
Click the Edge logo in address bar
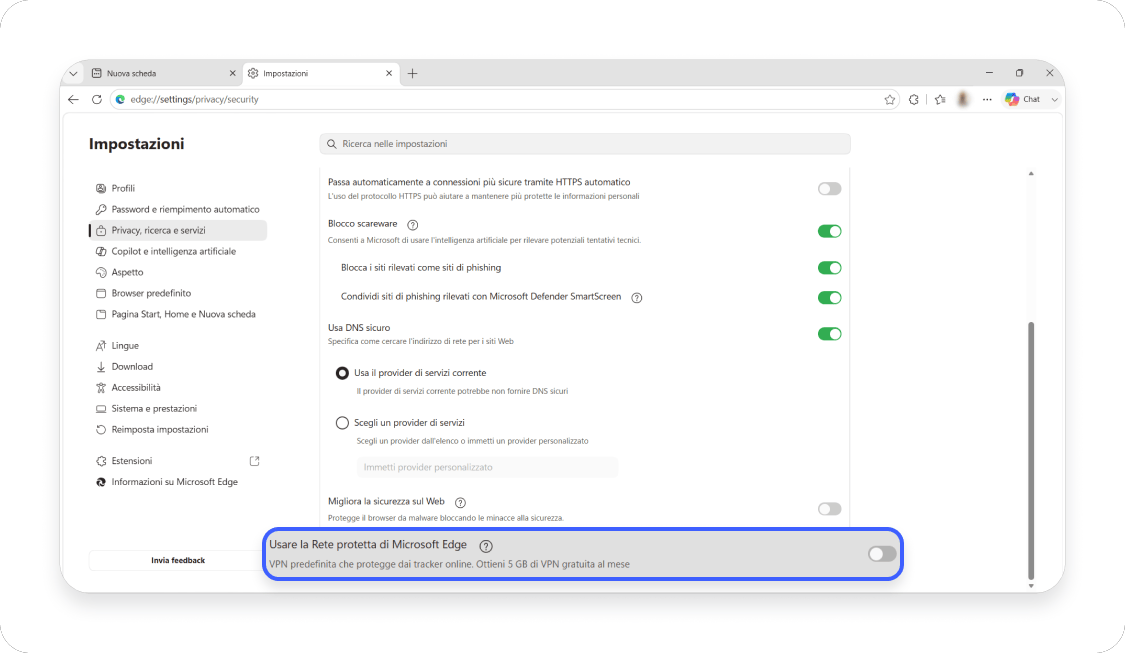tap(121, 100)
